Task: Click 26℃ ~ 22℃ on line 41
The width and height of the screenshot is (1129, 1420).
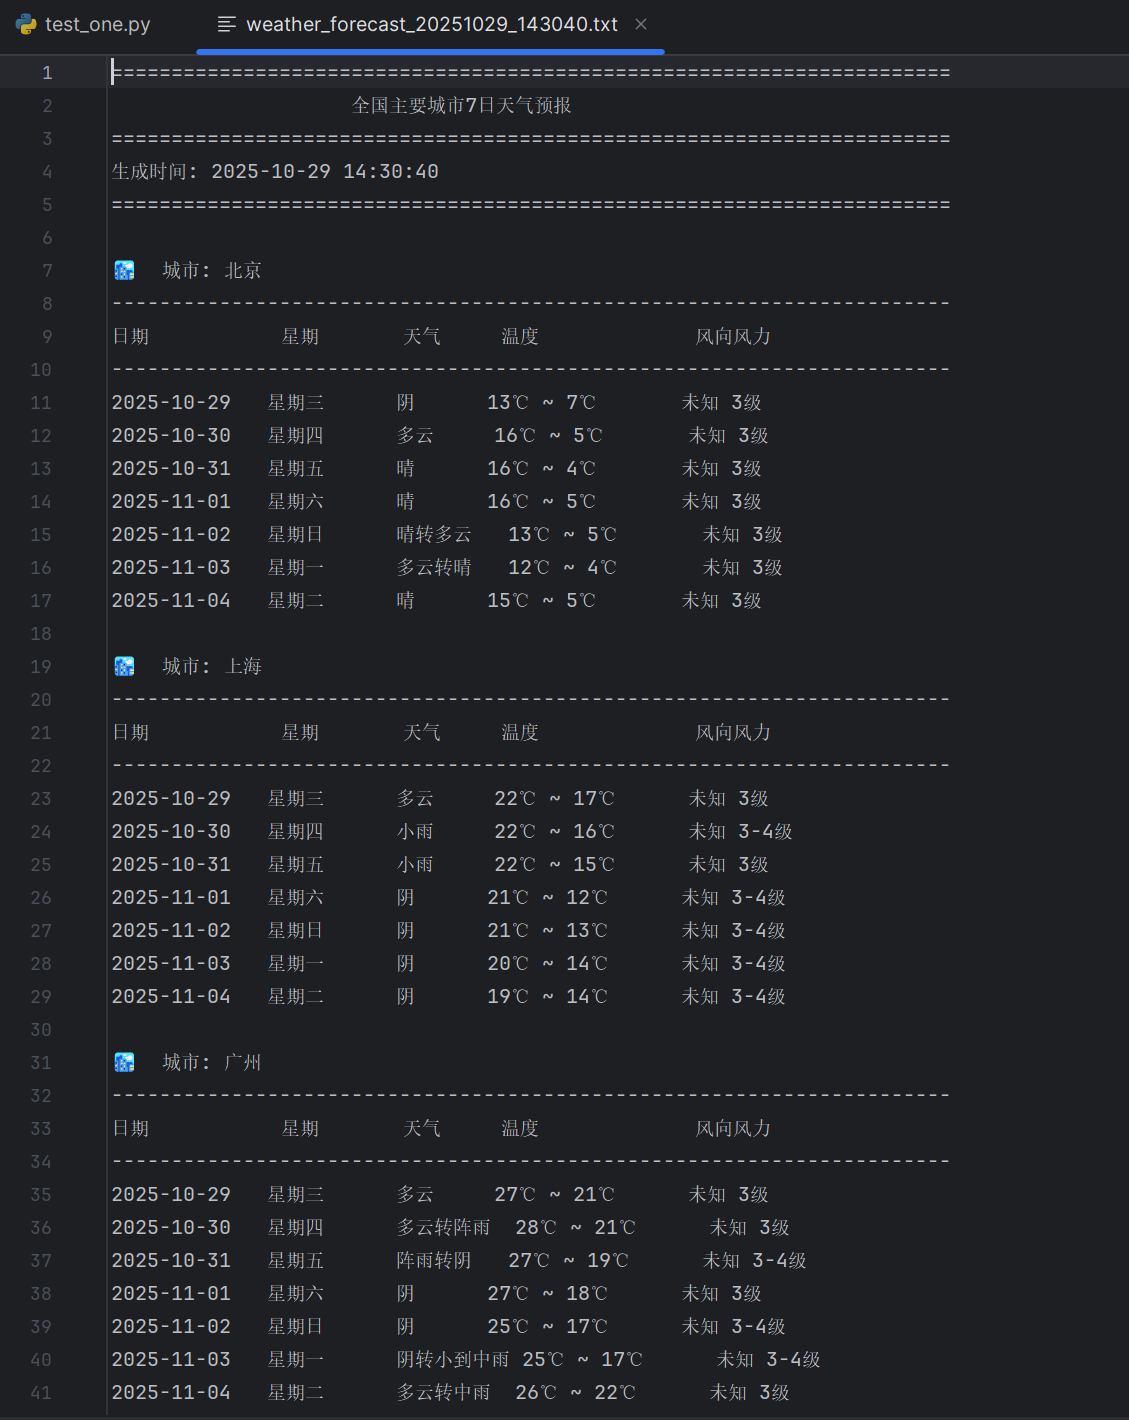Action: (x=576, y=1392)
